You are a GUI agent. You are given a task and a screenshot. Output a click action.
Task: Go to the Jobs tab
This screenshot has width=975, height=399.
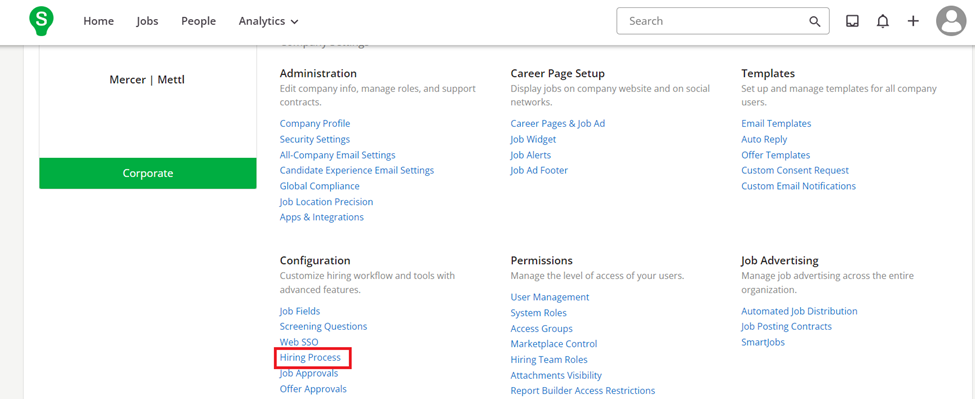click(147, 21)
